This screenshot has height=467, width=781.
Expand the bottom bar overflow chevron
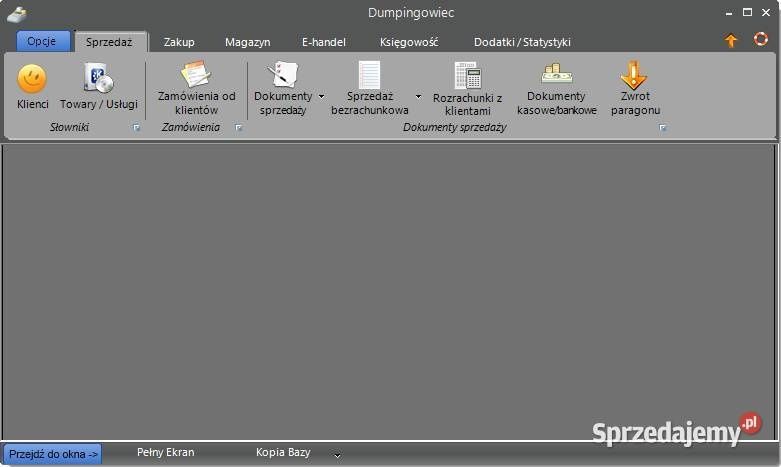tap(337, 455)
